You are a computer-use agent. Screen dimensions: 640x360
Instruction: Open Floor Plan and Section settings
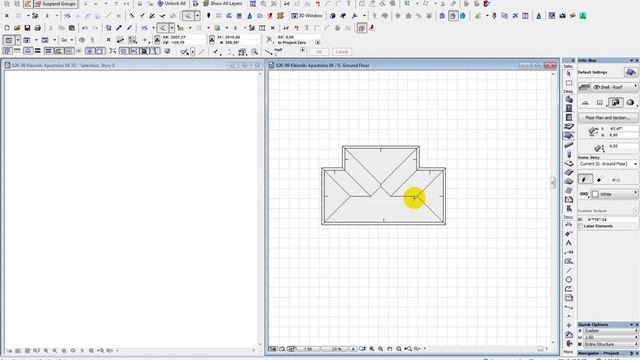[x=608, y=118]
